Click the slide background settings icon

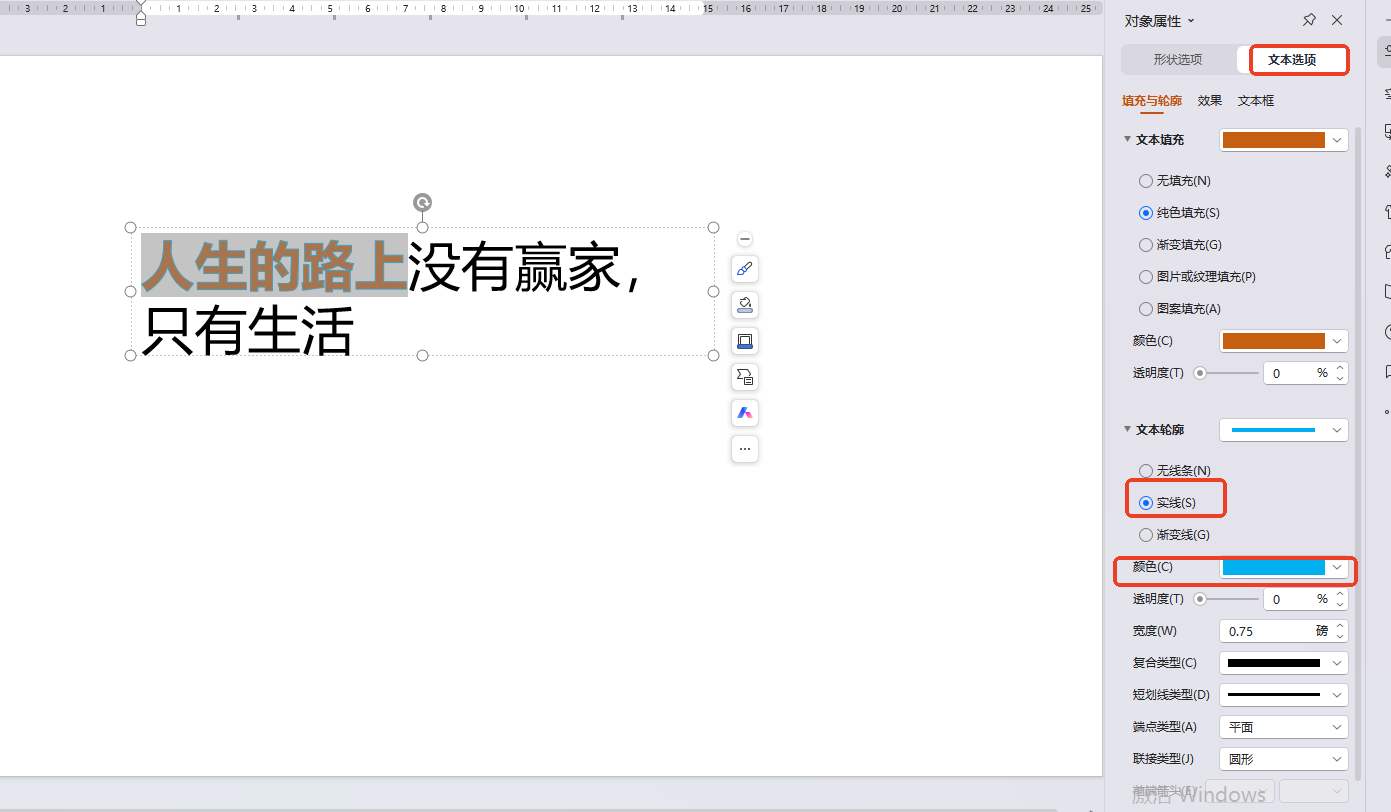coord(744,341)
